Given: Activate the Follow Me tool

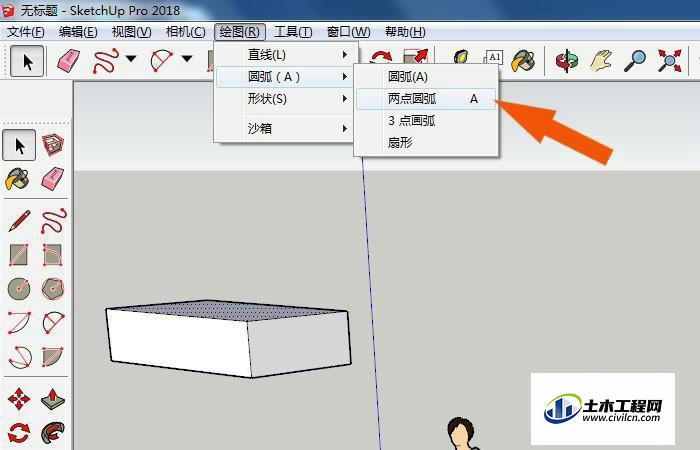Looking at the screenshot, I should click(x=53, y=433).
